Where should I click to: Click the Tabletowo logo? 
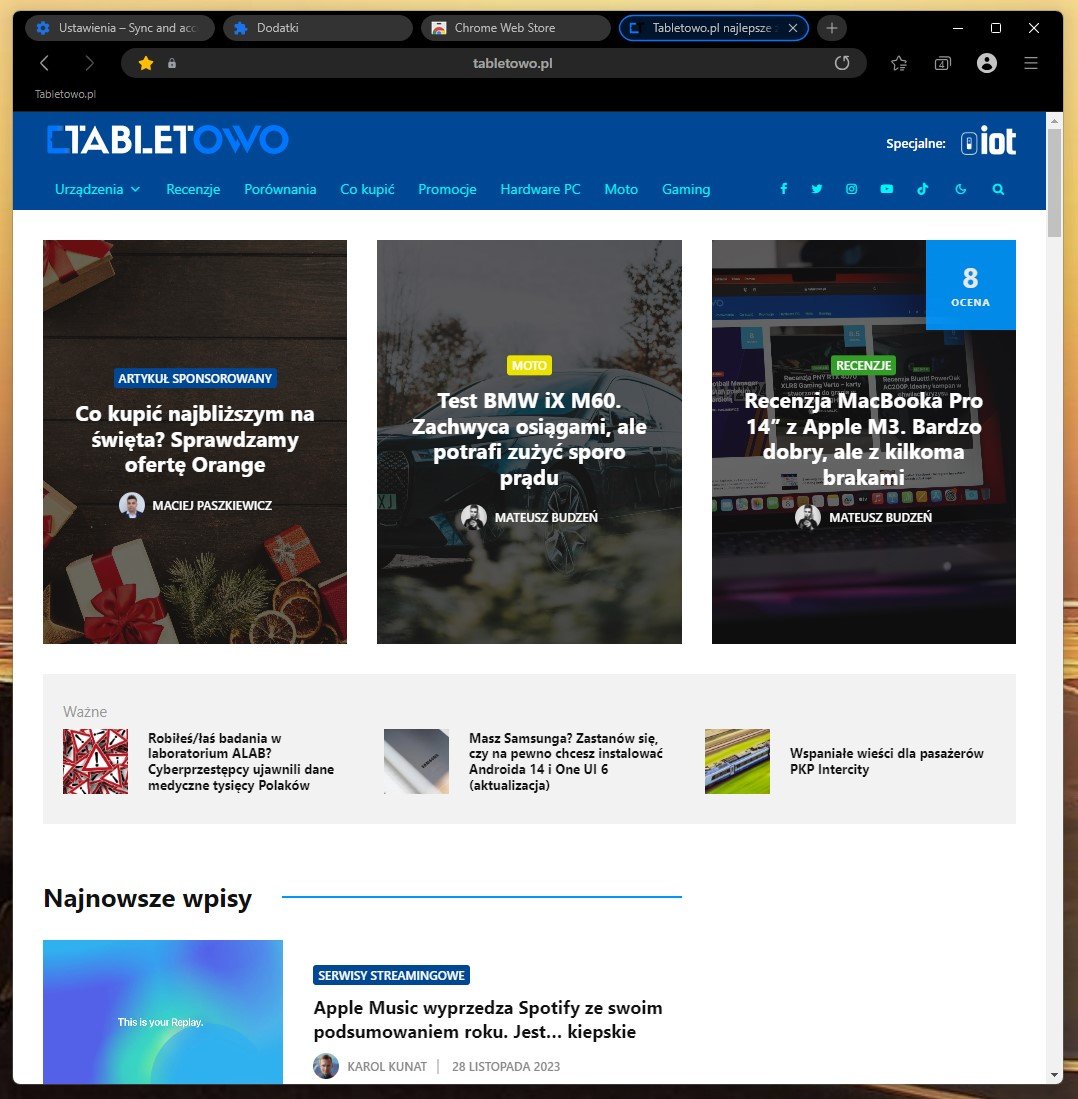tap(168, 139)
